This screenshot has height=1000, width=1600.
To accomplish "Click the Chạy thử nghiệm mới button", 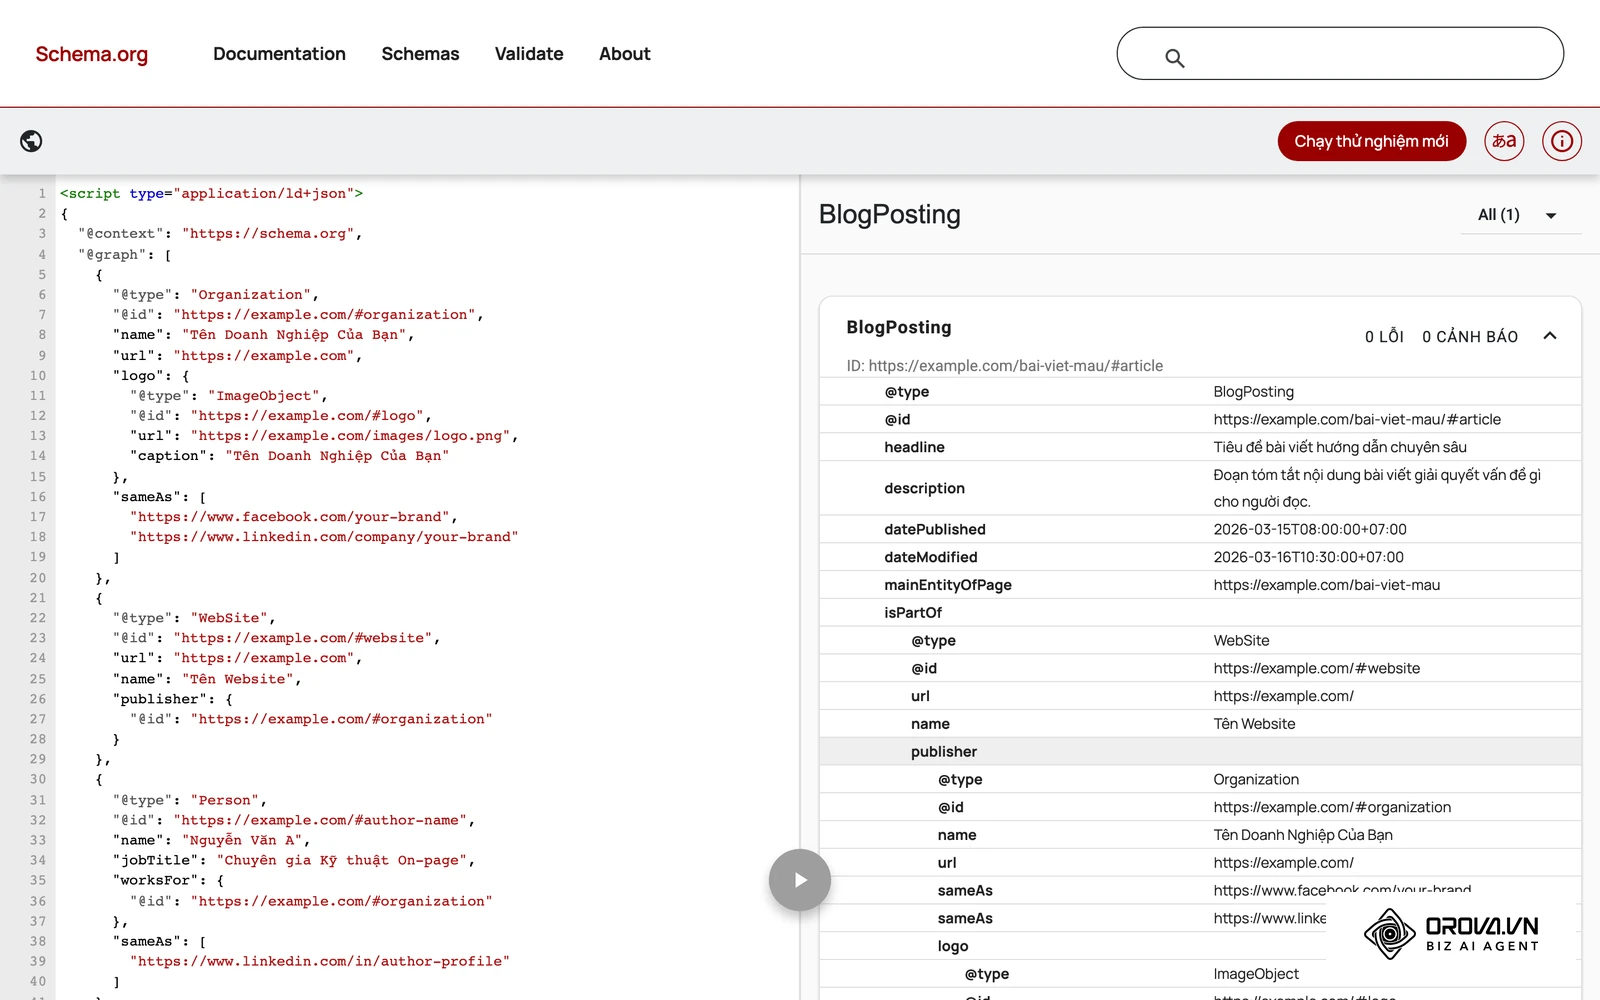I will (1371, 141).
